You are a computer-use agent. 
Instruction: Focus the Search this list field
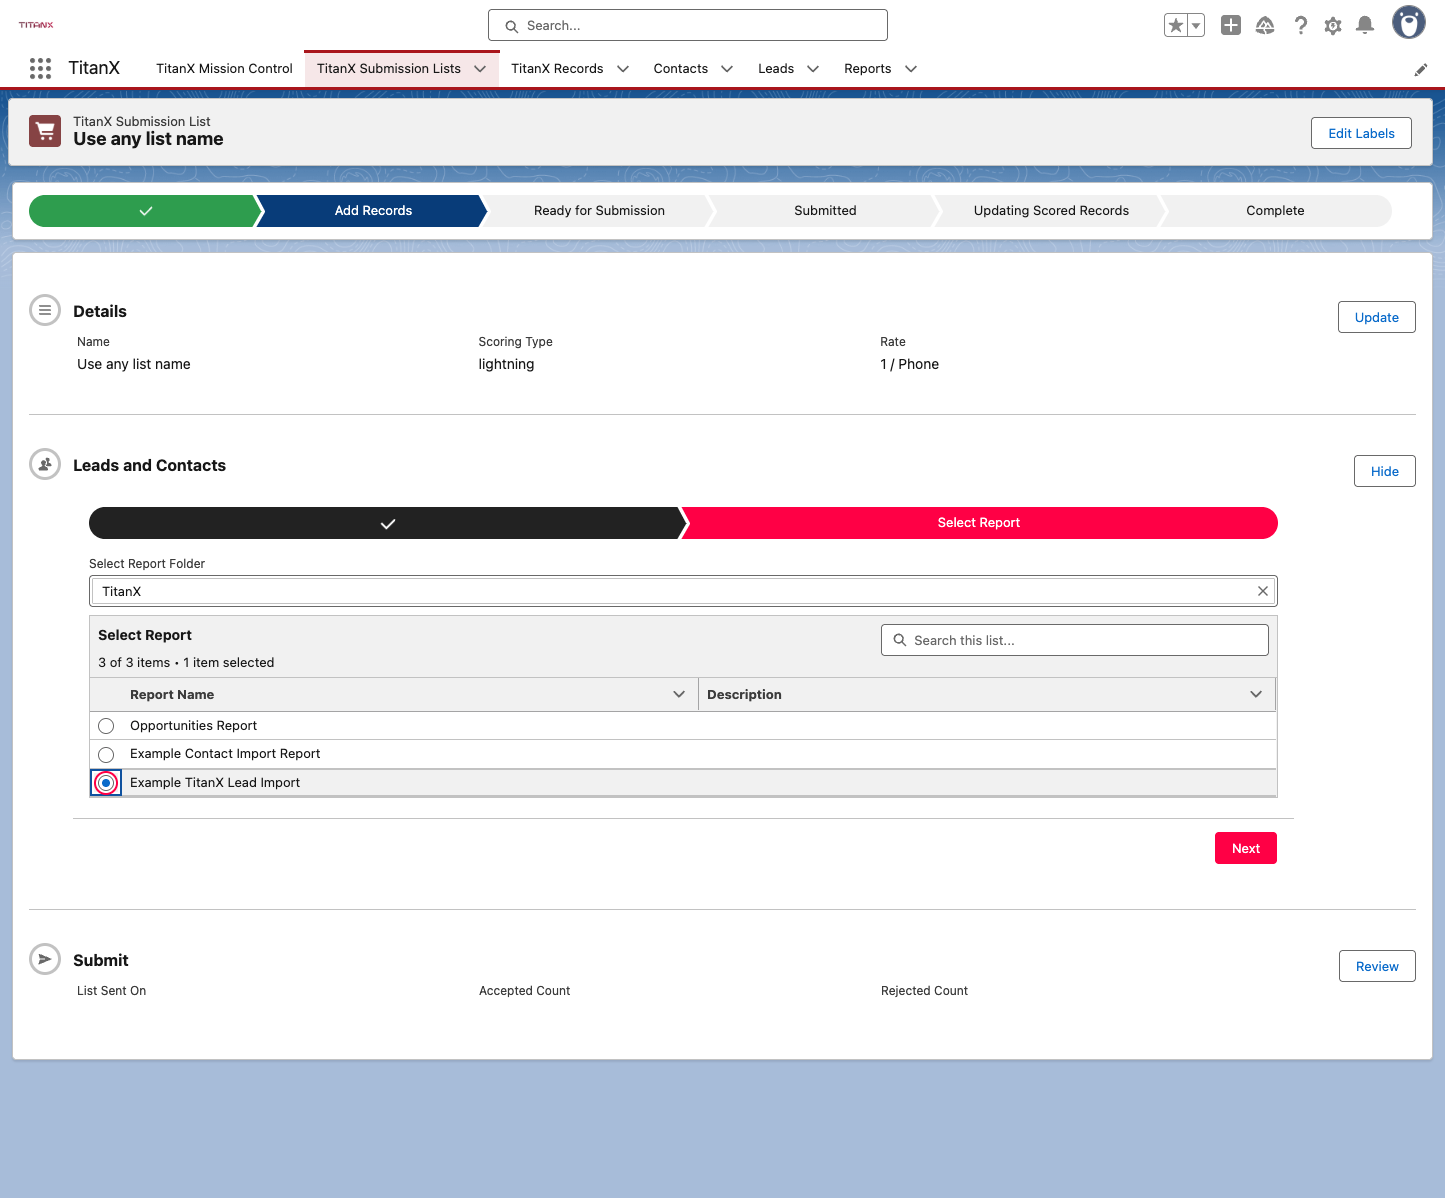[1075, 640]
